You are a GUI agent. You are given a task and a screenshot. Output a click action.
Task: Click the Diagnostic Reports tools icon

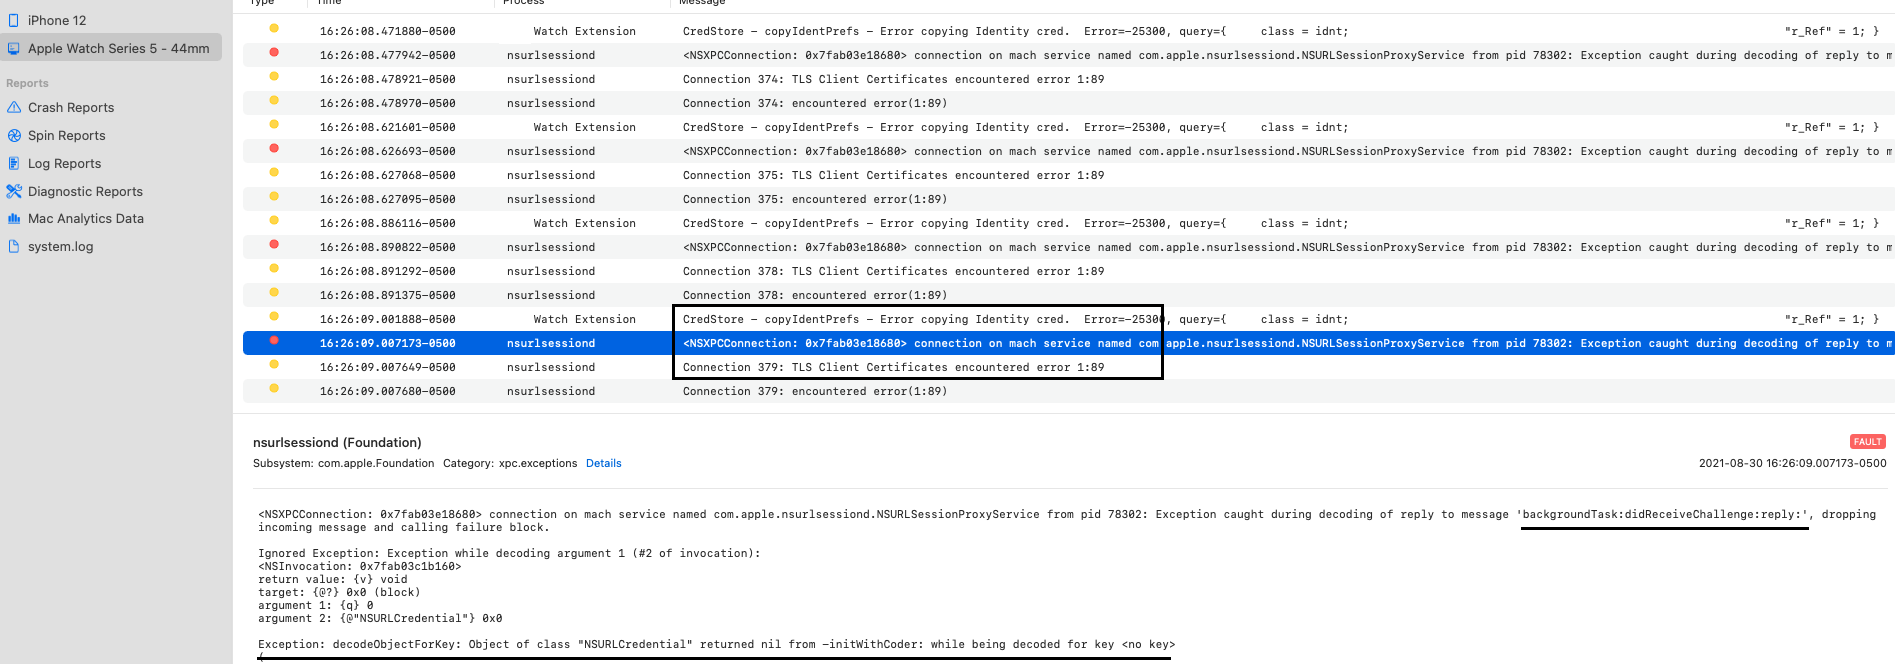coord(14,191)
